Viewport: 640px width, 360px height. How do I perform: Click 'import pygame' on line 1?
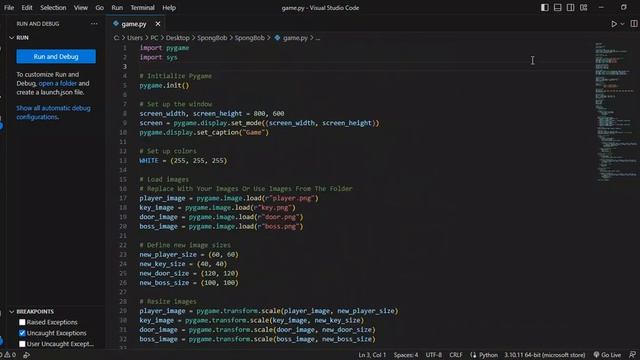tap(164, 48)
